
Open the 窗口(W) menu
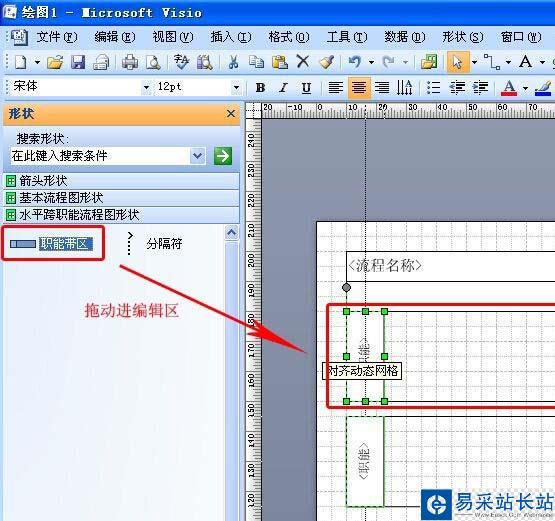click(x=521, y=37)
